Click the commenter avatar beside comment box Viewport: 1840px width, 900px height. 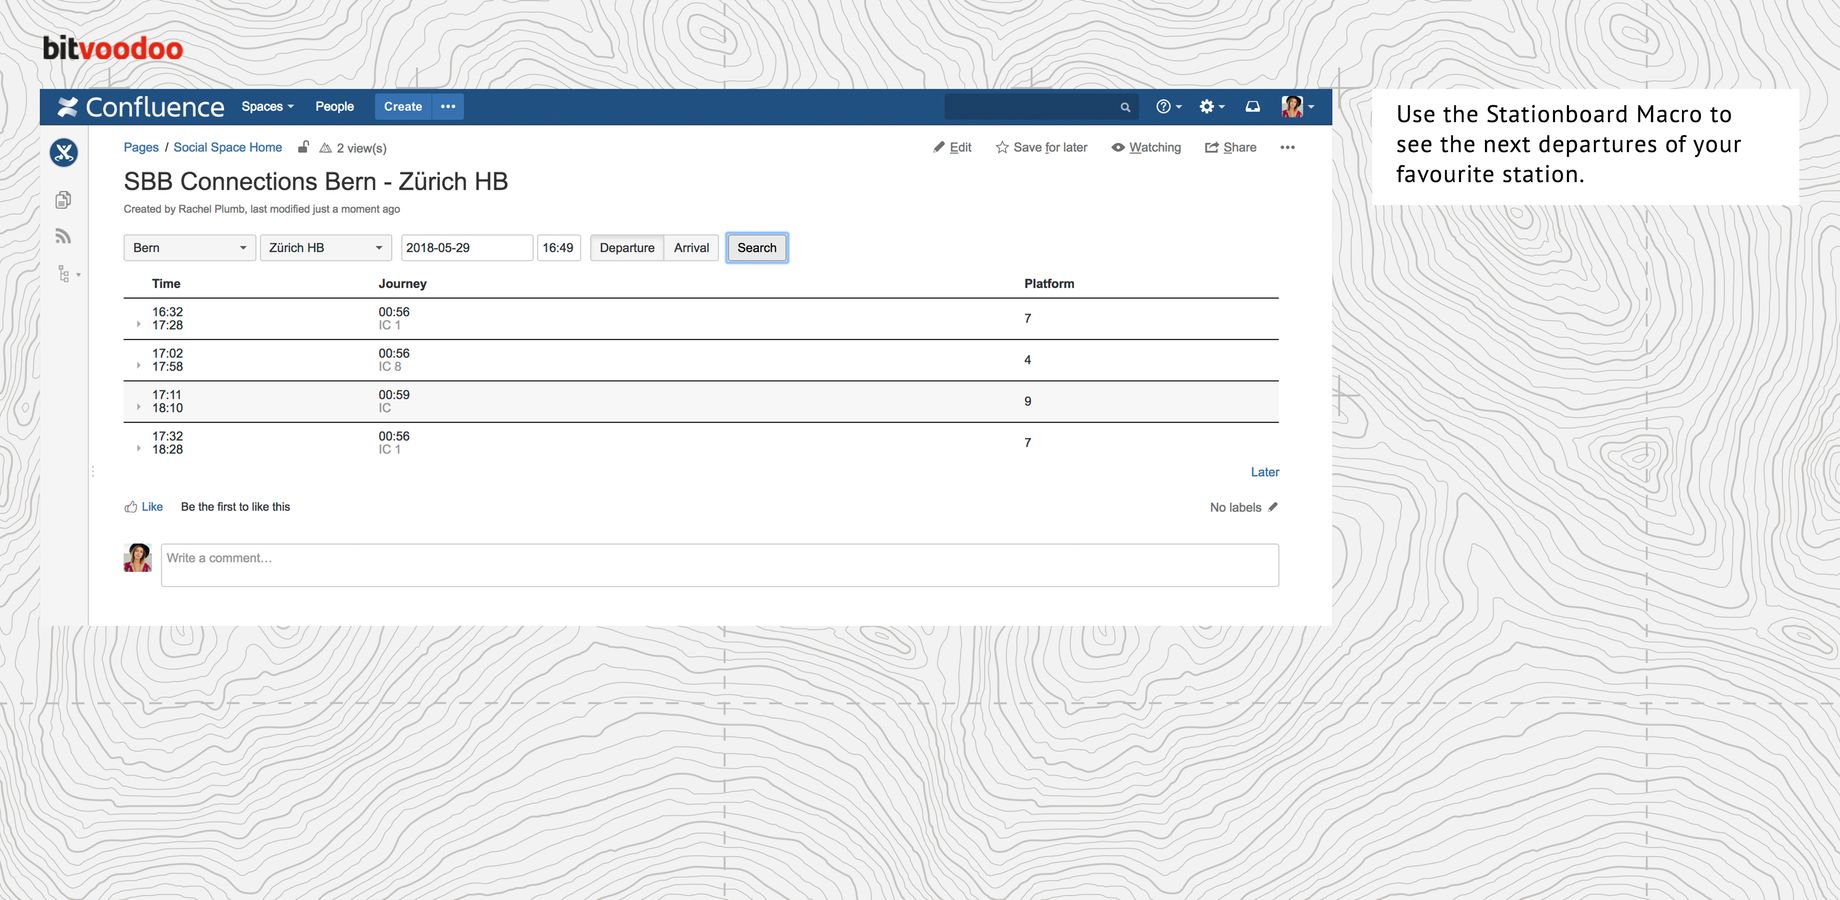point(137,558)
